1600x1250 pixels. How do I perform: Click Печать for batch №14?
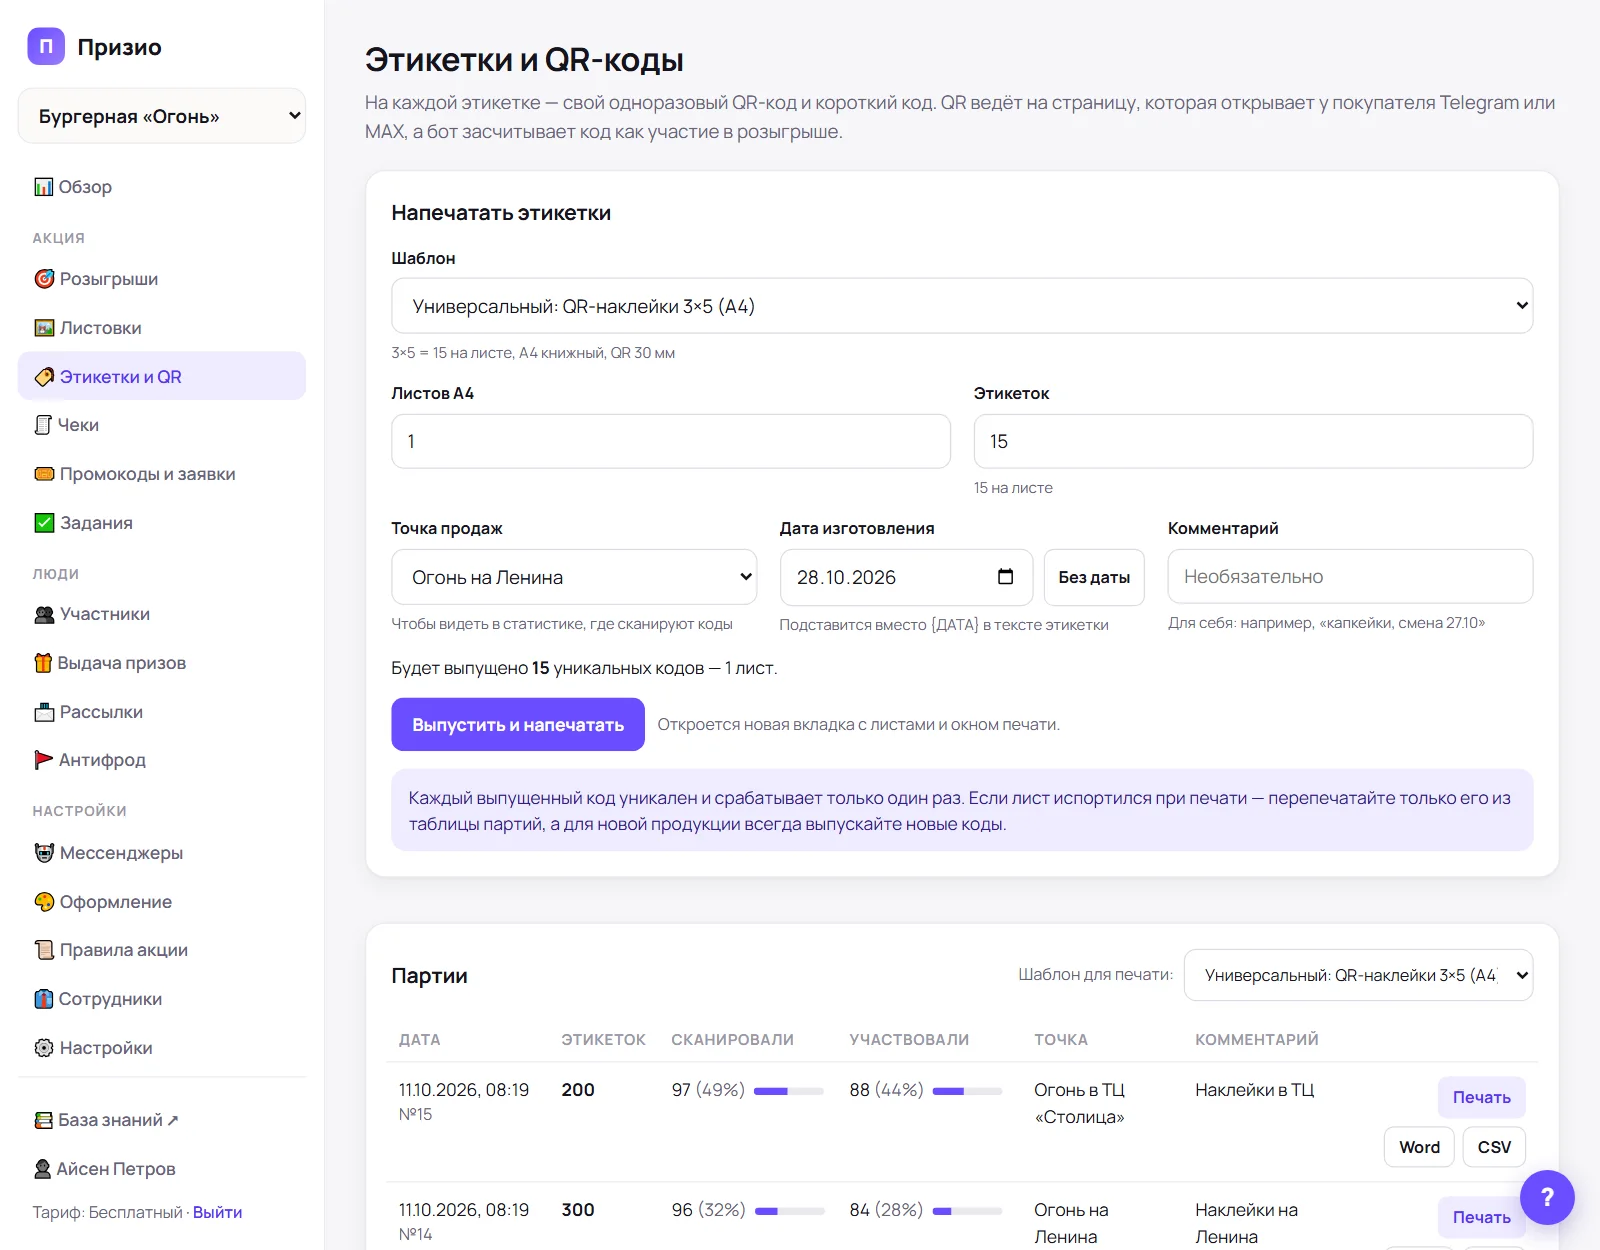(x=1481, y=1217)
